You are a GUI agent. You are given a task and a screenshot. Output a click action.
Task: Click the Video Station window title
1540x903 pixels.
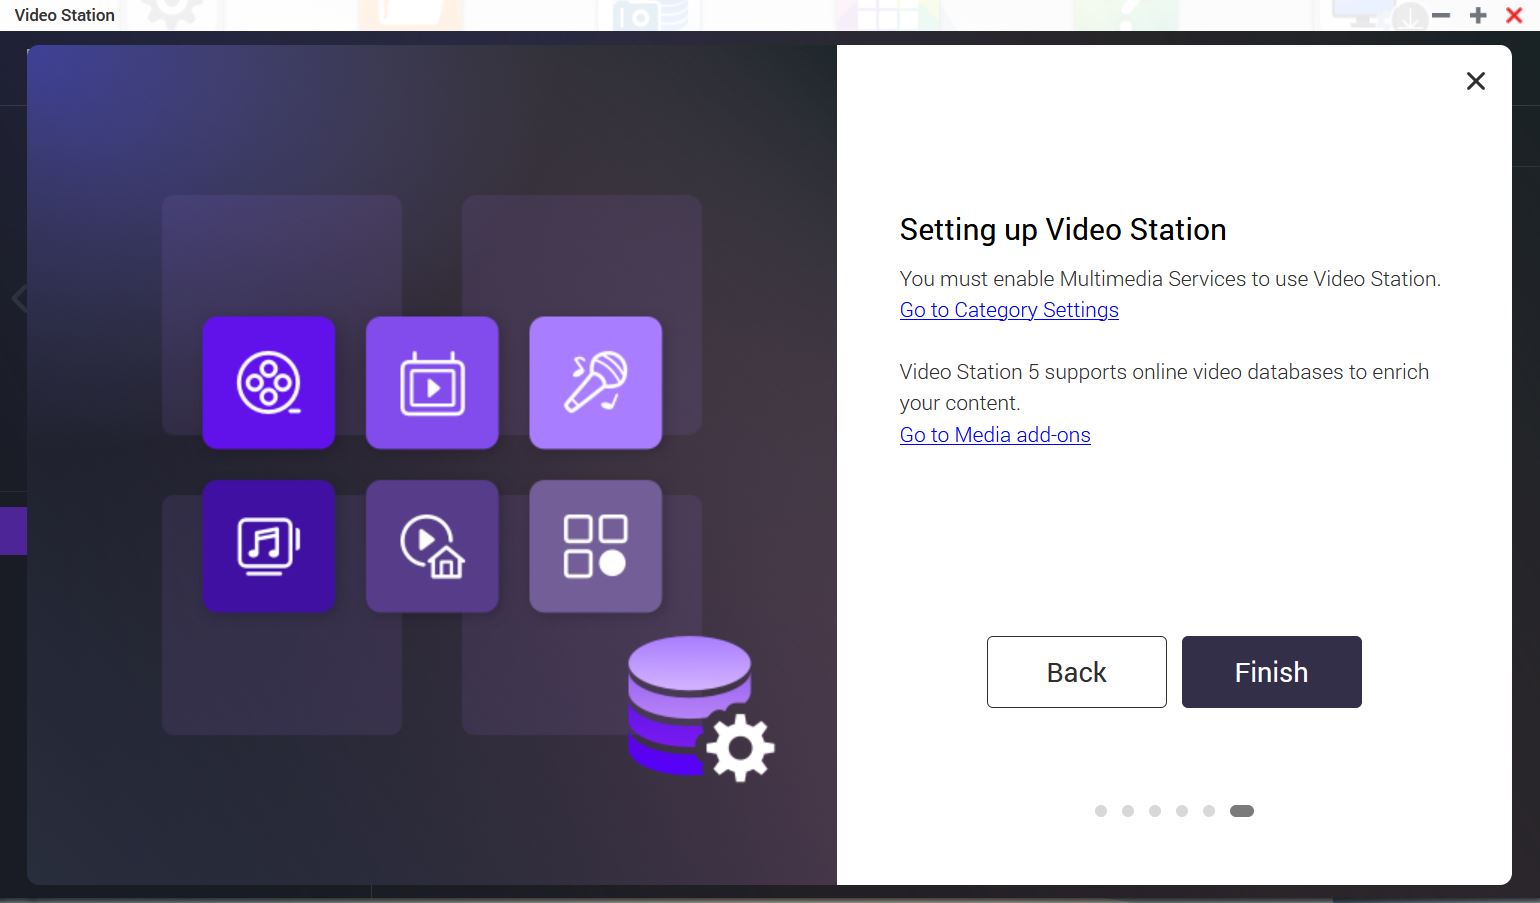click(64, 15)
